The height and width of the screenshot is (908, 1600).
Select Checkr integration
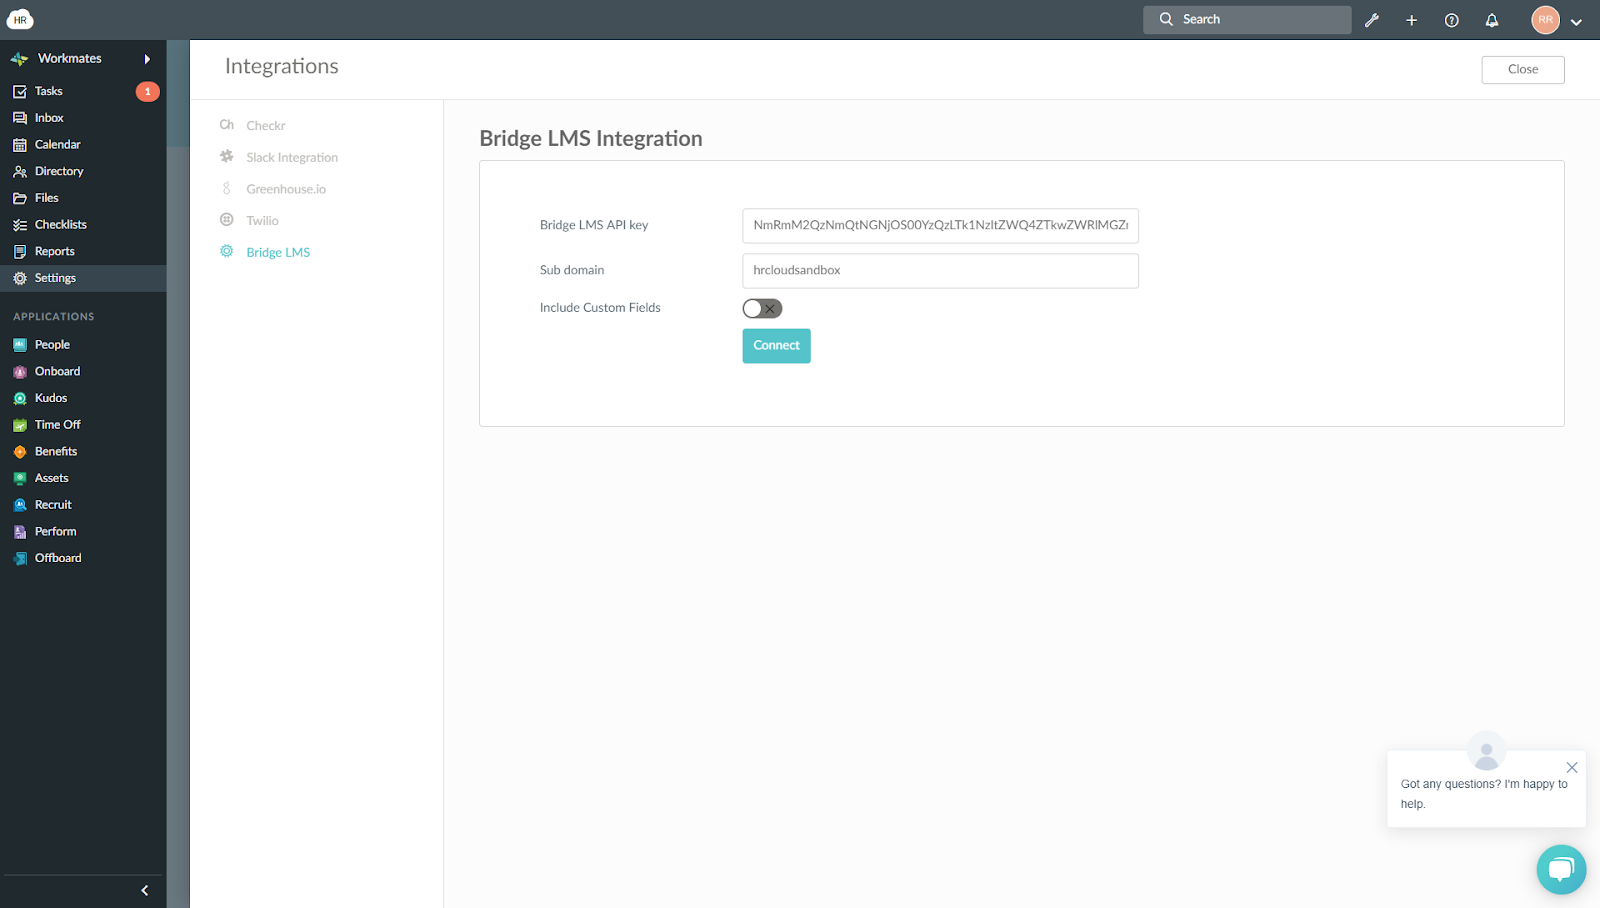click(x=265, y=126)
